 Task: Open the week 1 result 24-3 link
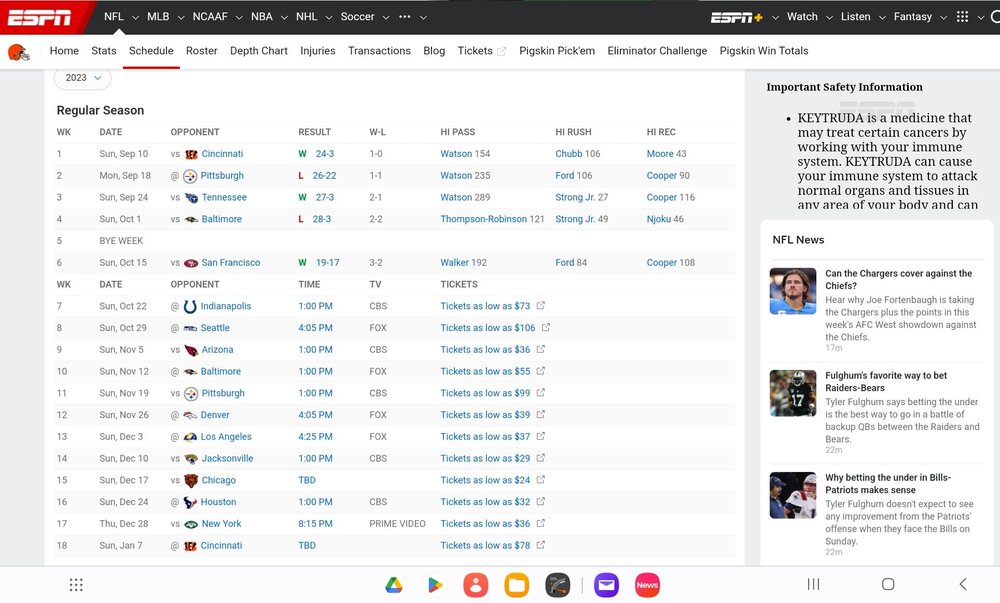point(325,154)
